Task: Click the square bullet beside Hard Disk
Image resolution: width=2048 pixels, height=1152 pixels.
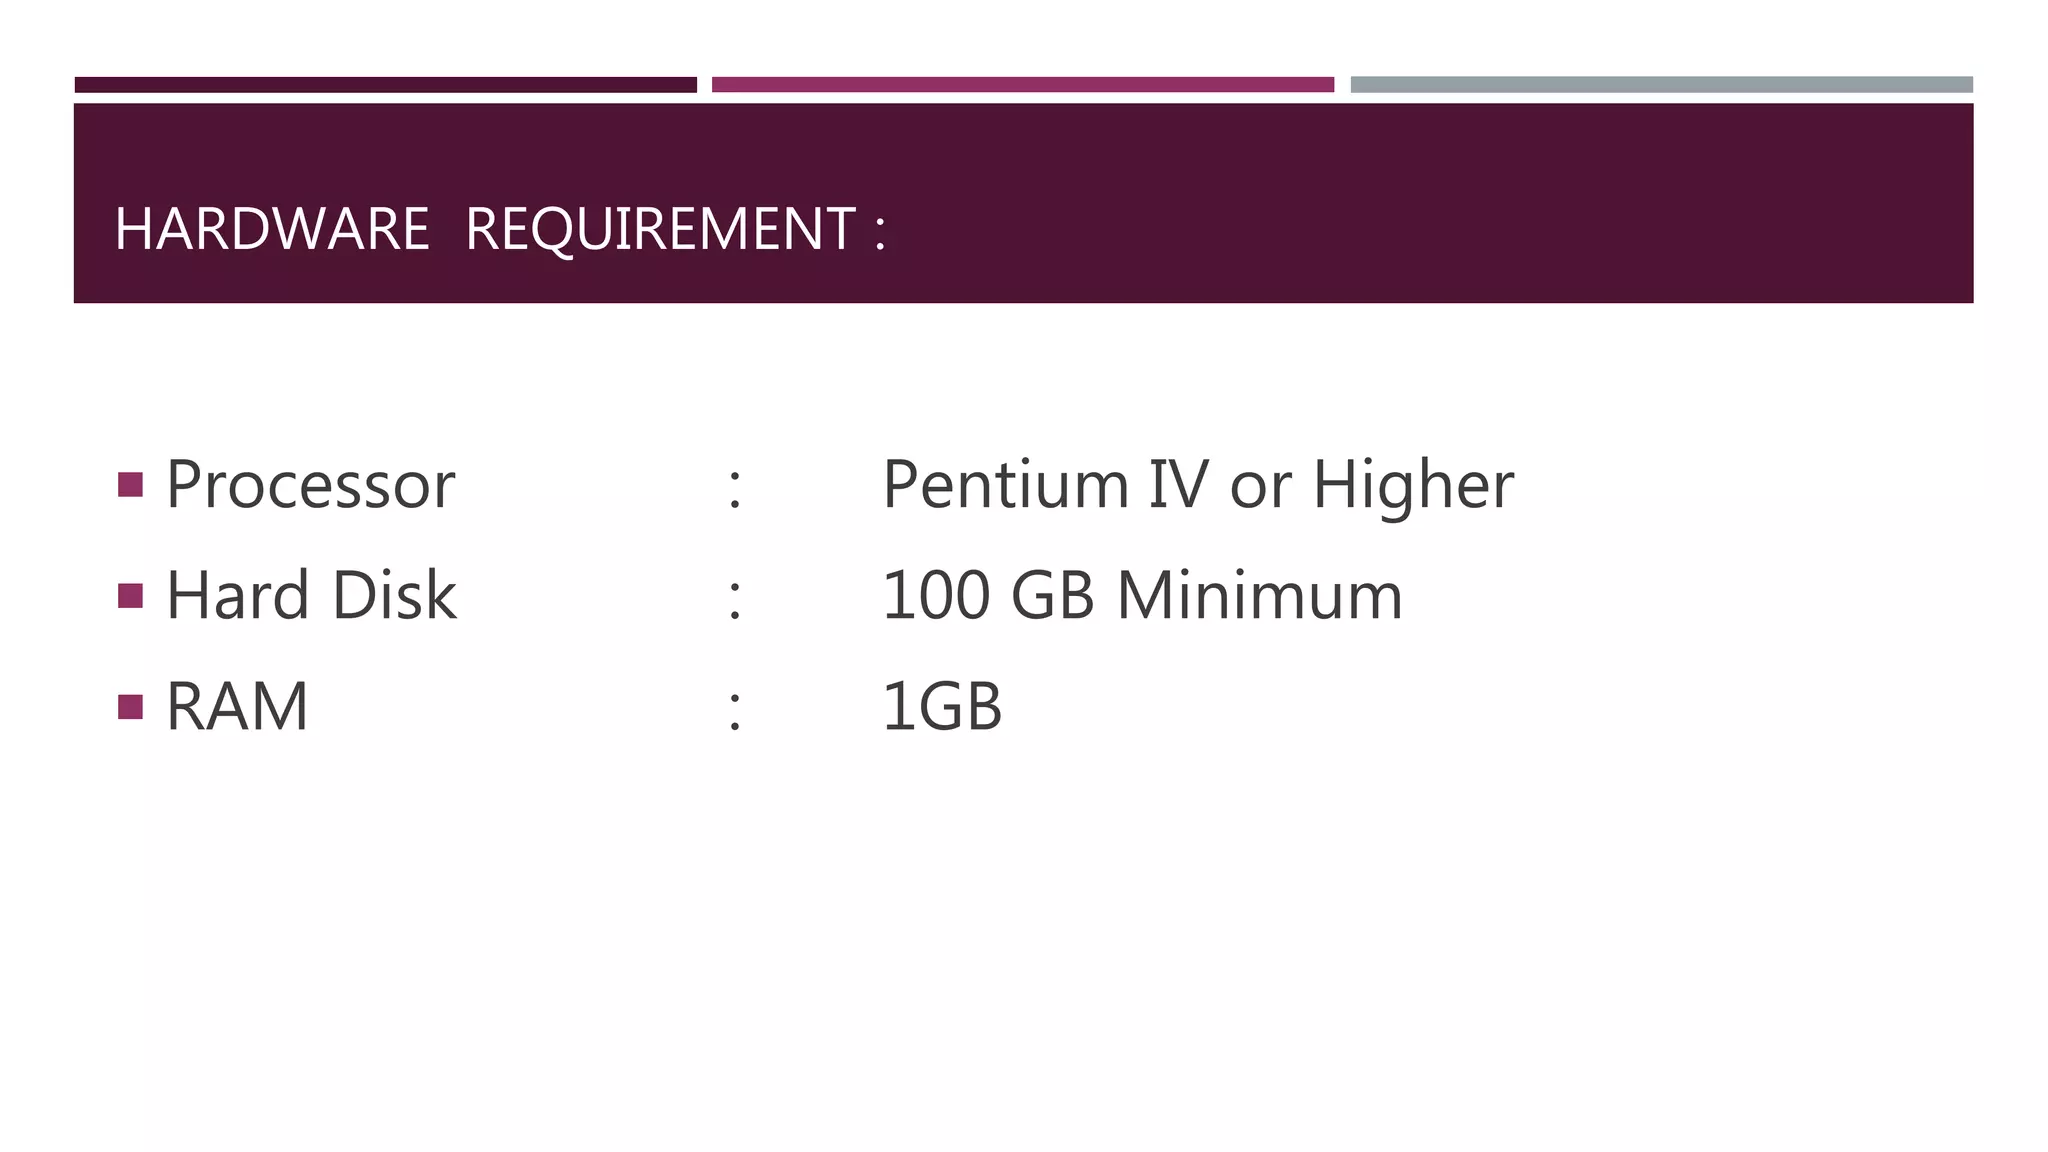Action: (x=130, y=596)
